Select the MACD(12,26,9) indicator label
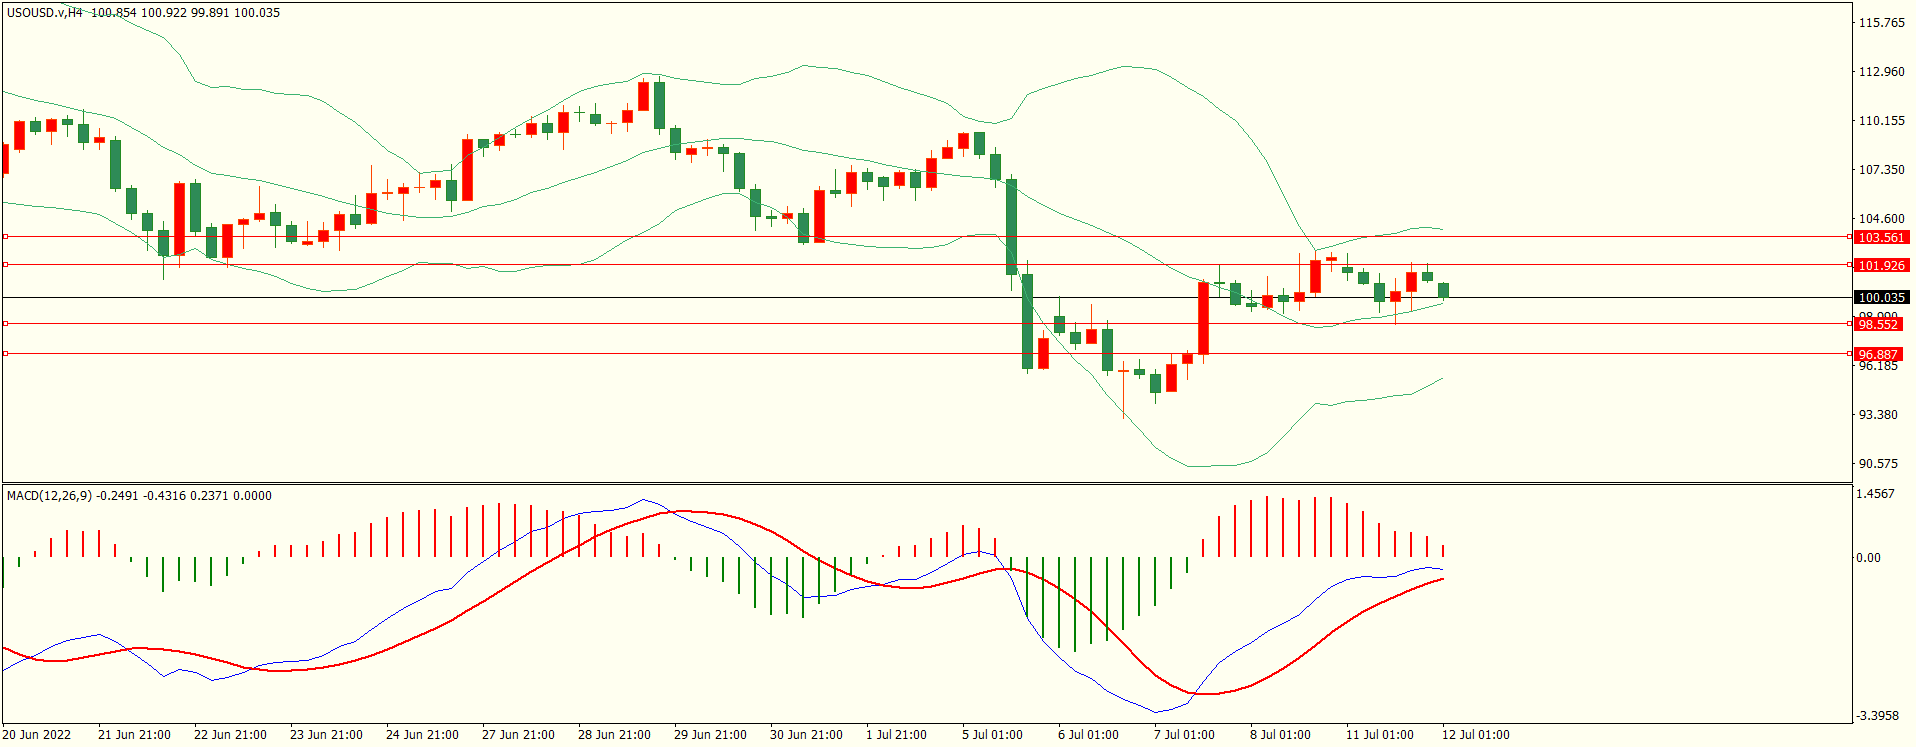The height and width of the screenshot is (747, 1916). point(49,496)
